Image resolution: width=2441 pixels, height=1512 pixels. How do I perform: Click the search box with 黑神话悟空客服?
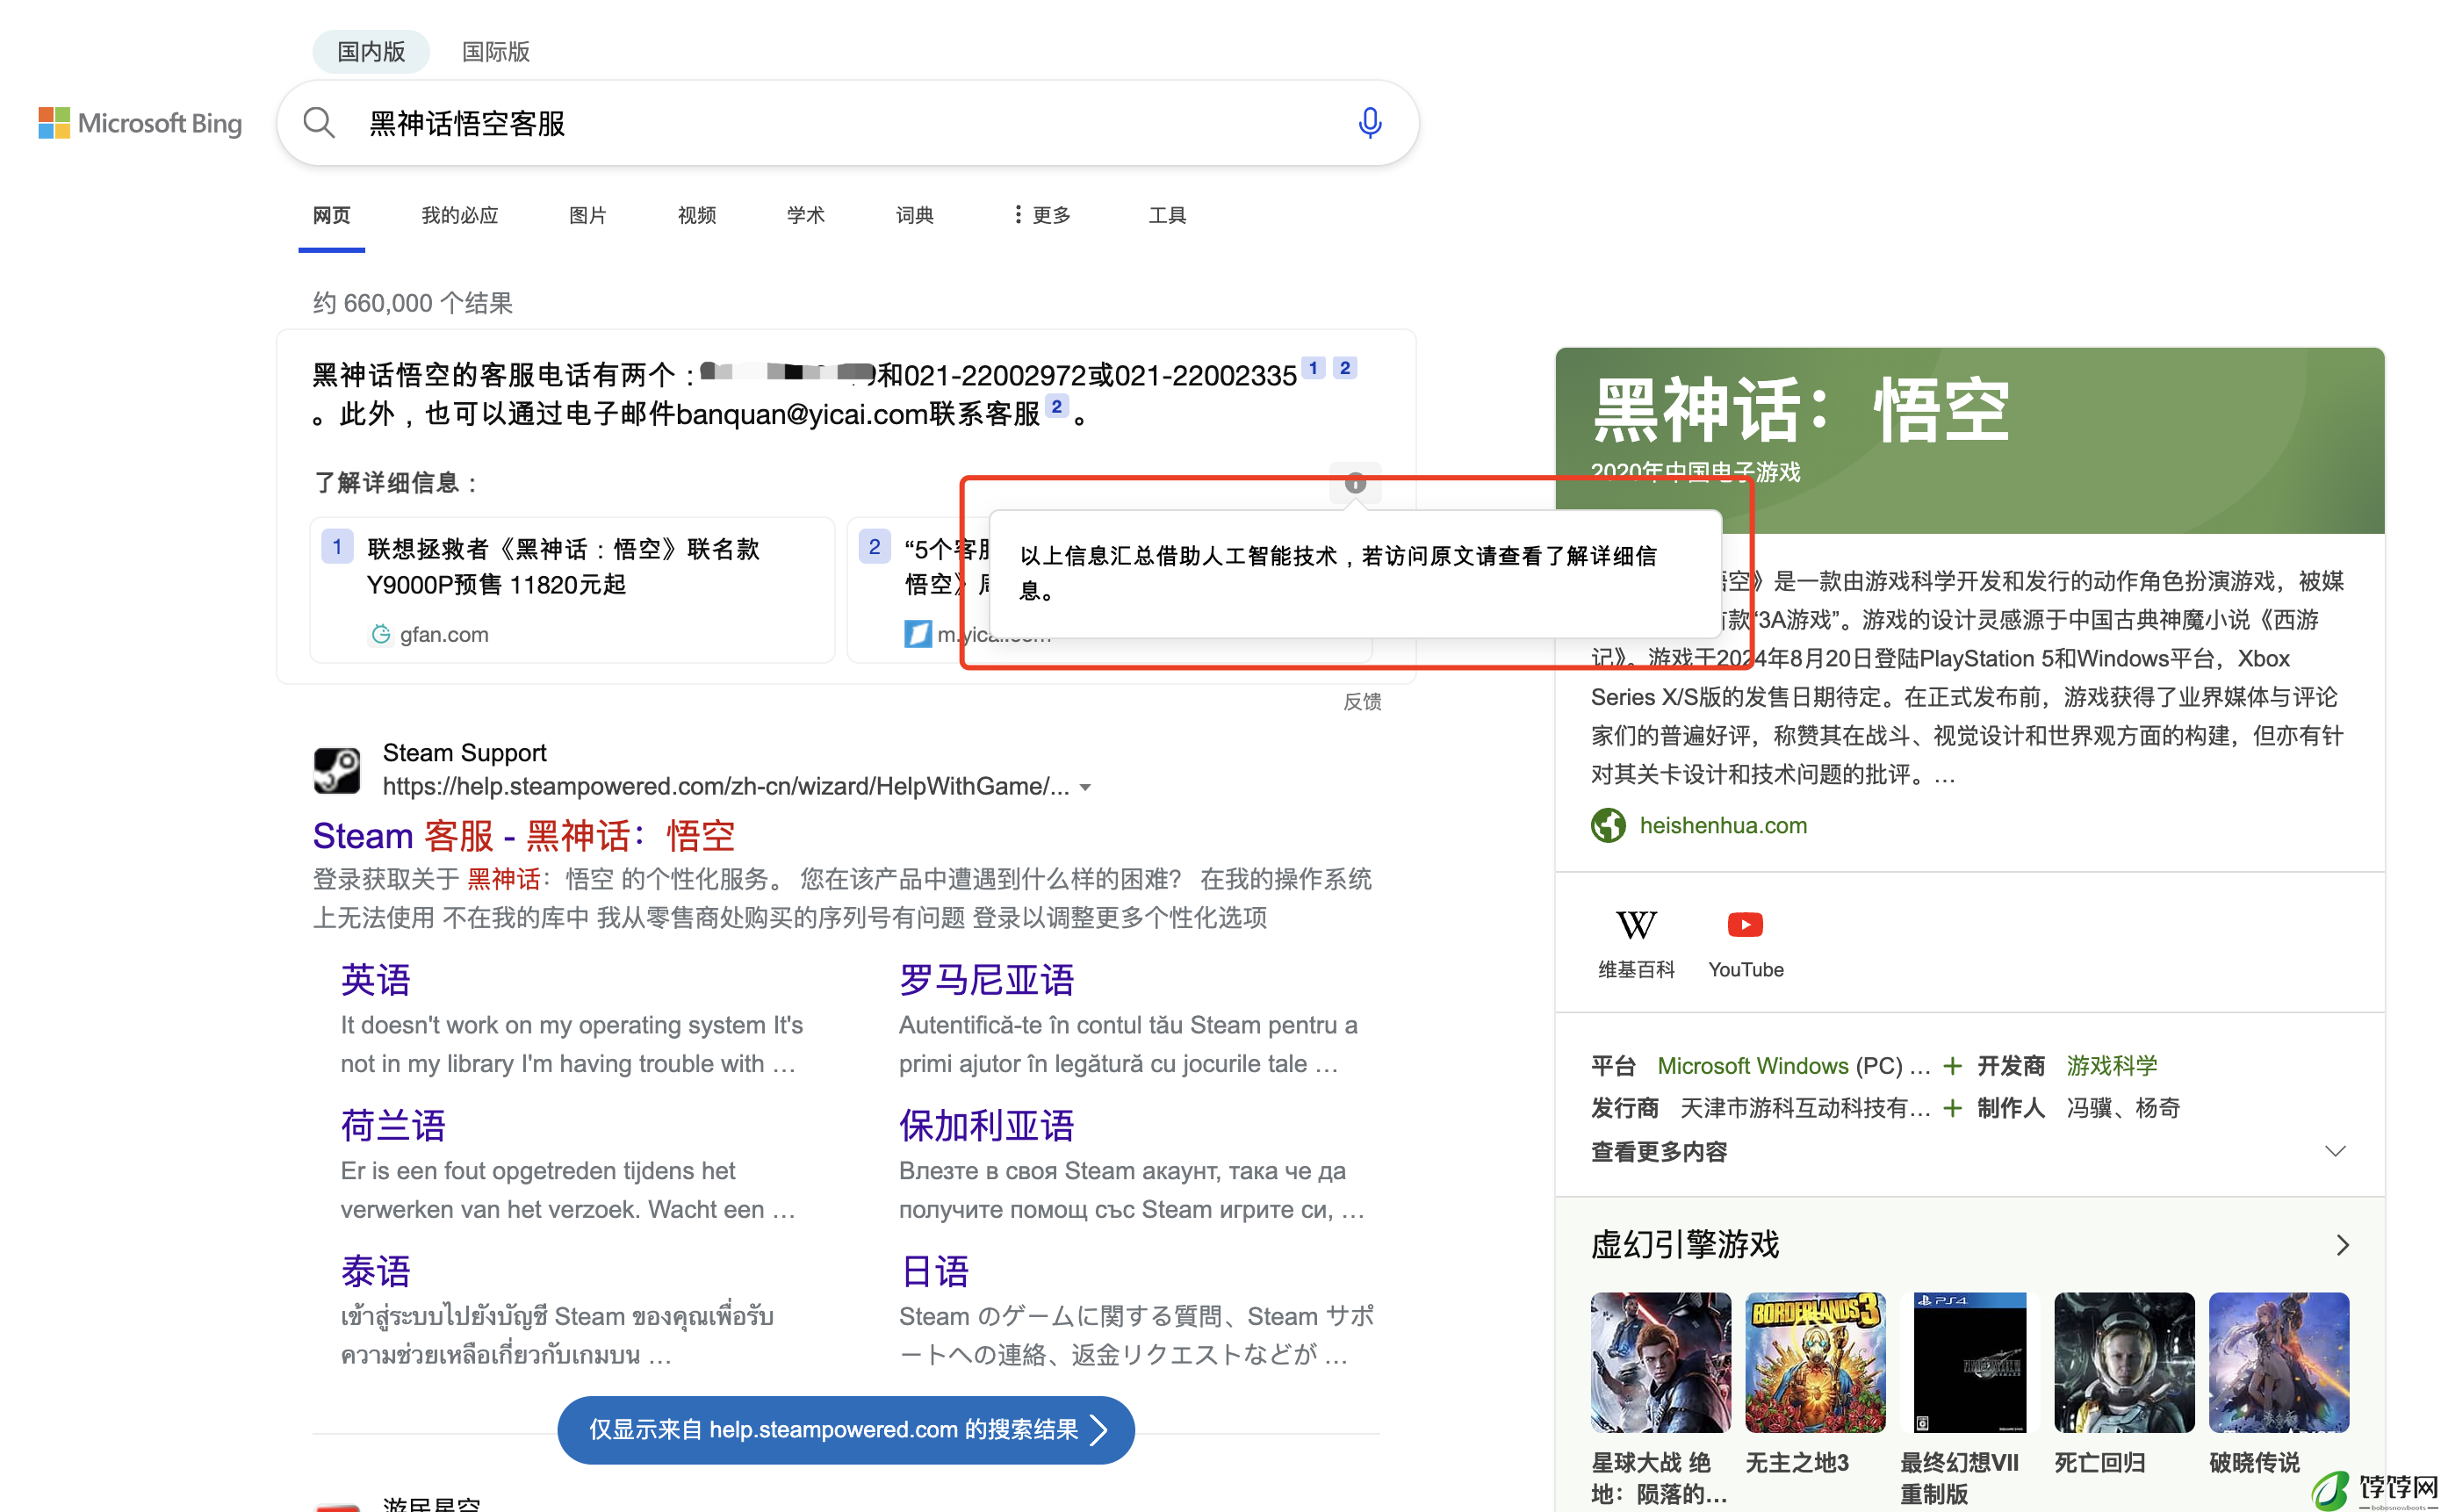pos(848,123)
